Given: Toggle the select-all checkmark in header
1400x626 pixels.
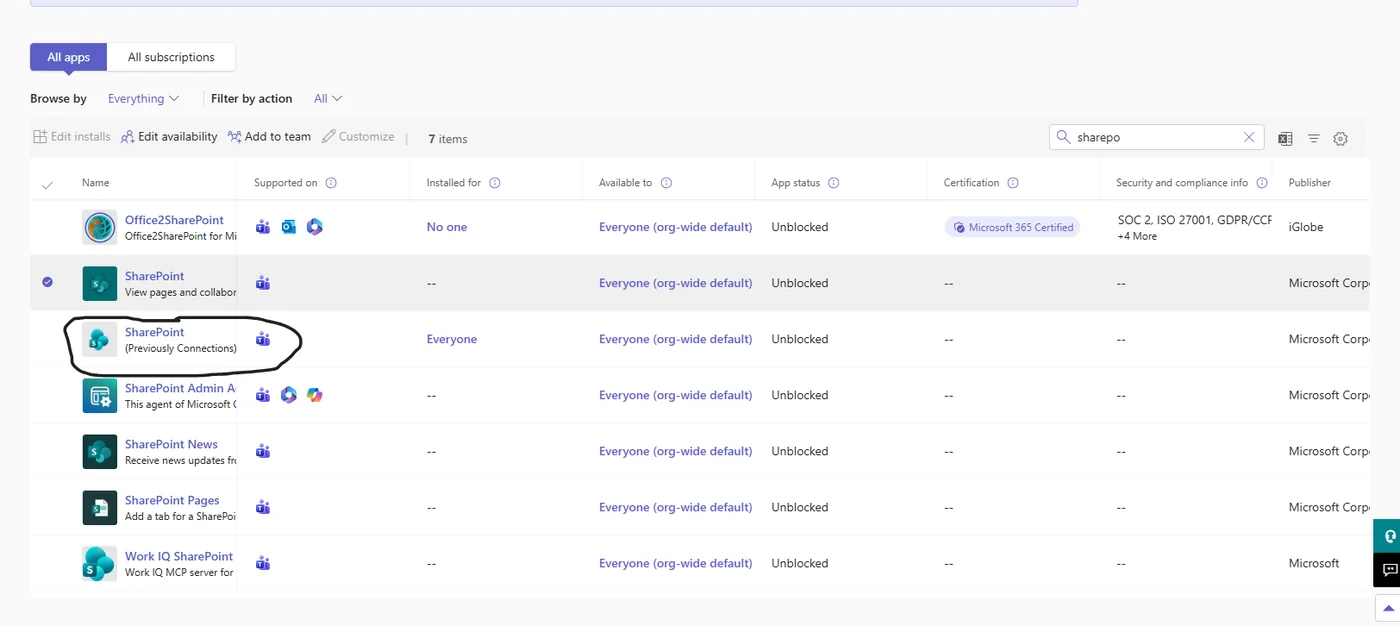Looking at the screenshot, I should tap(47, 184).
